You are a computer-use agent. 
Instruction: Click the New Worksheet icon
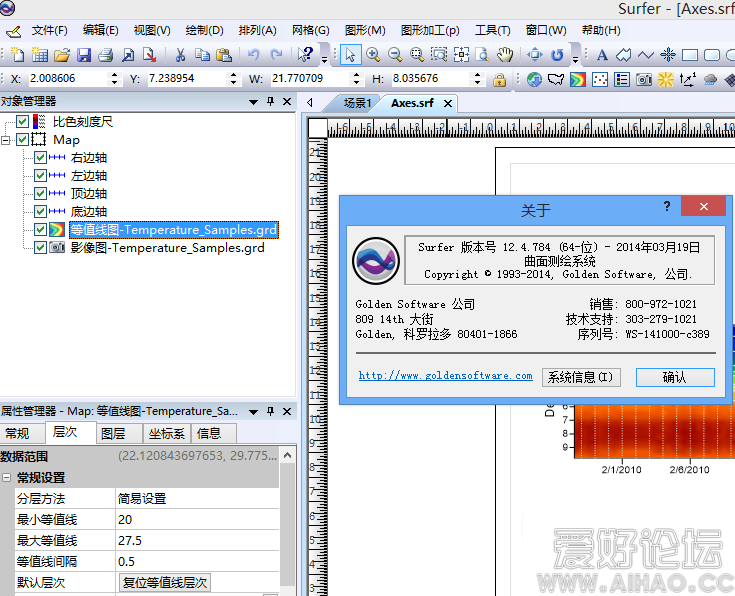(x=40, y=55)
